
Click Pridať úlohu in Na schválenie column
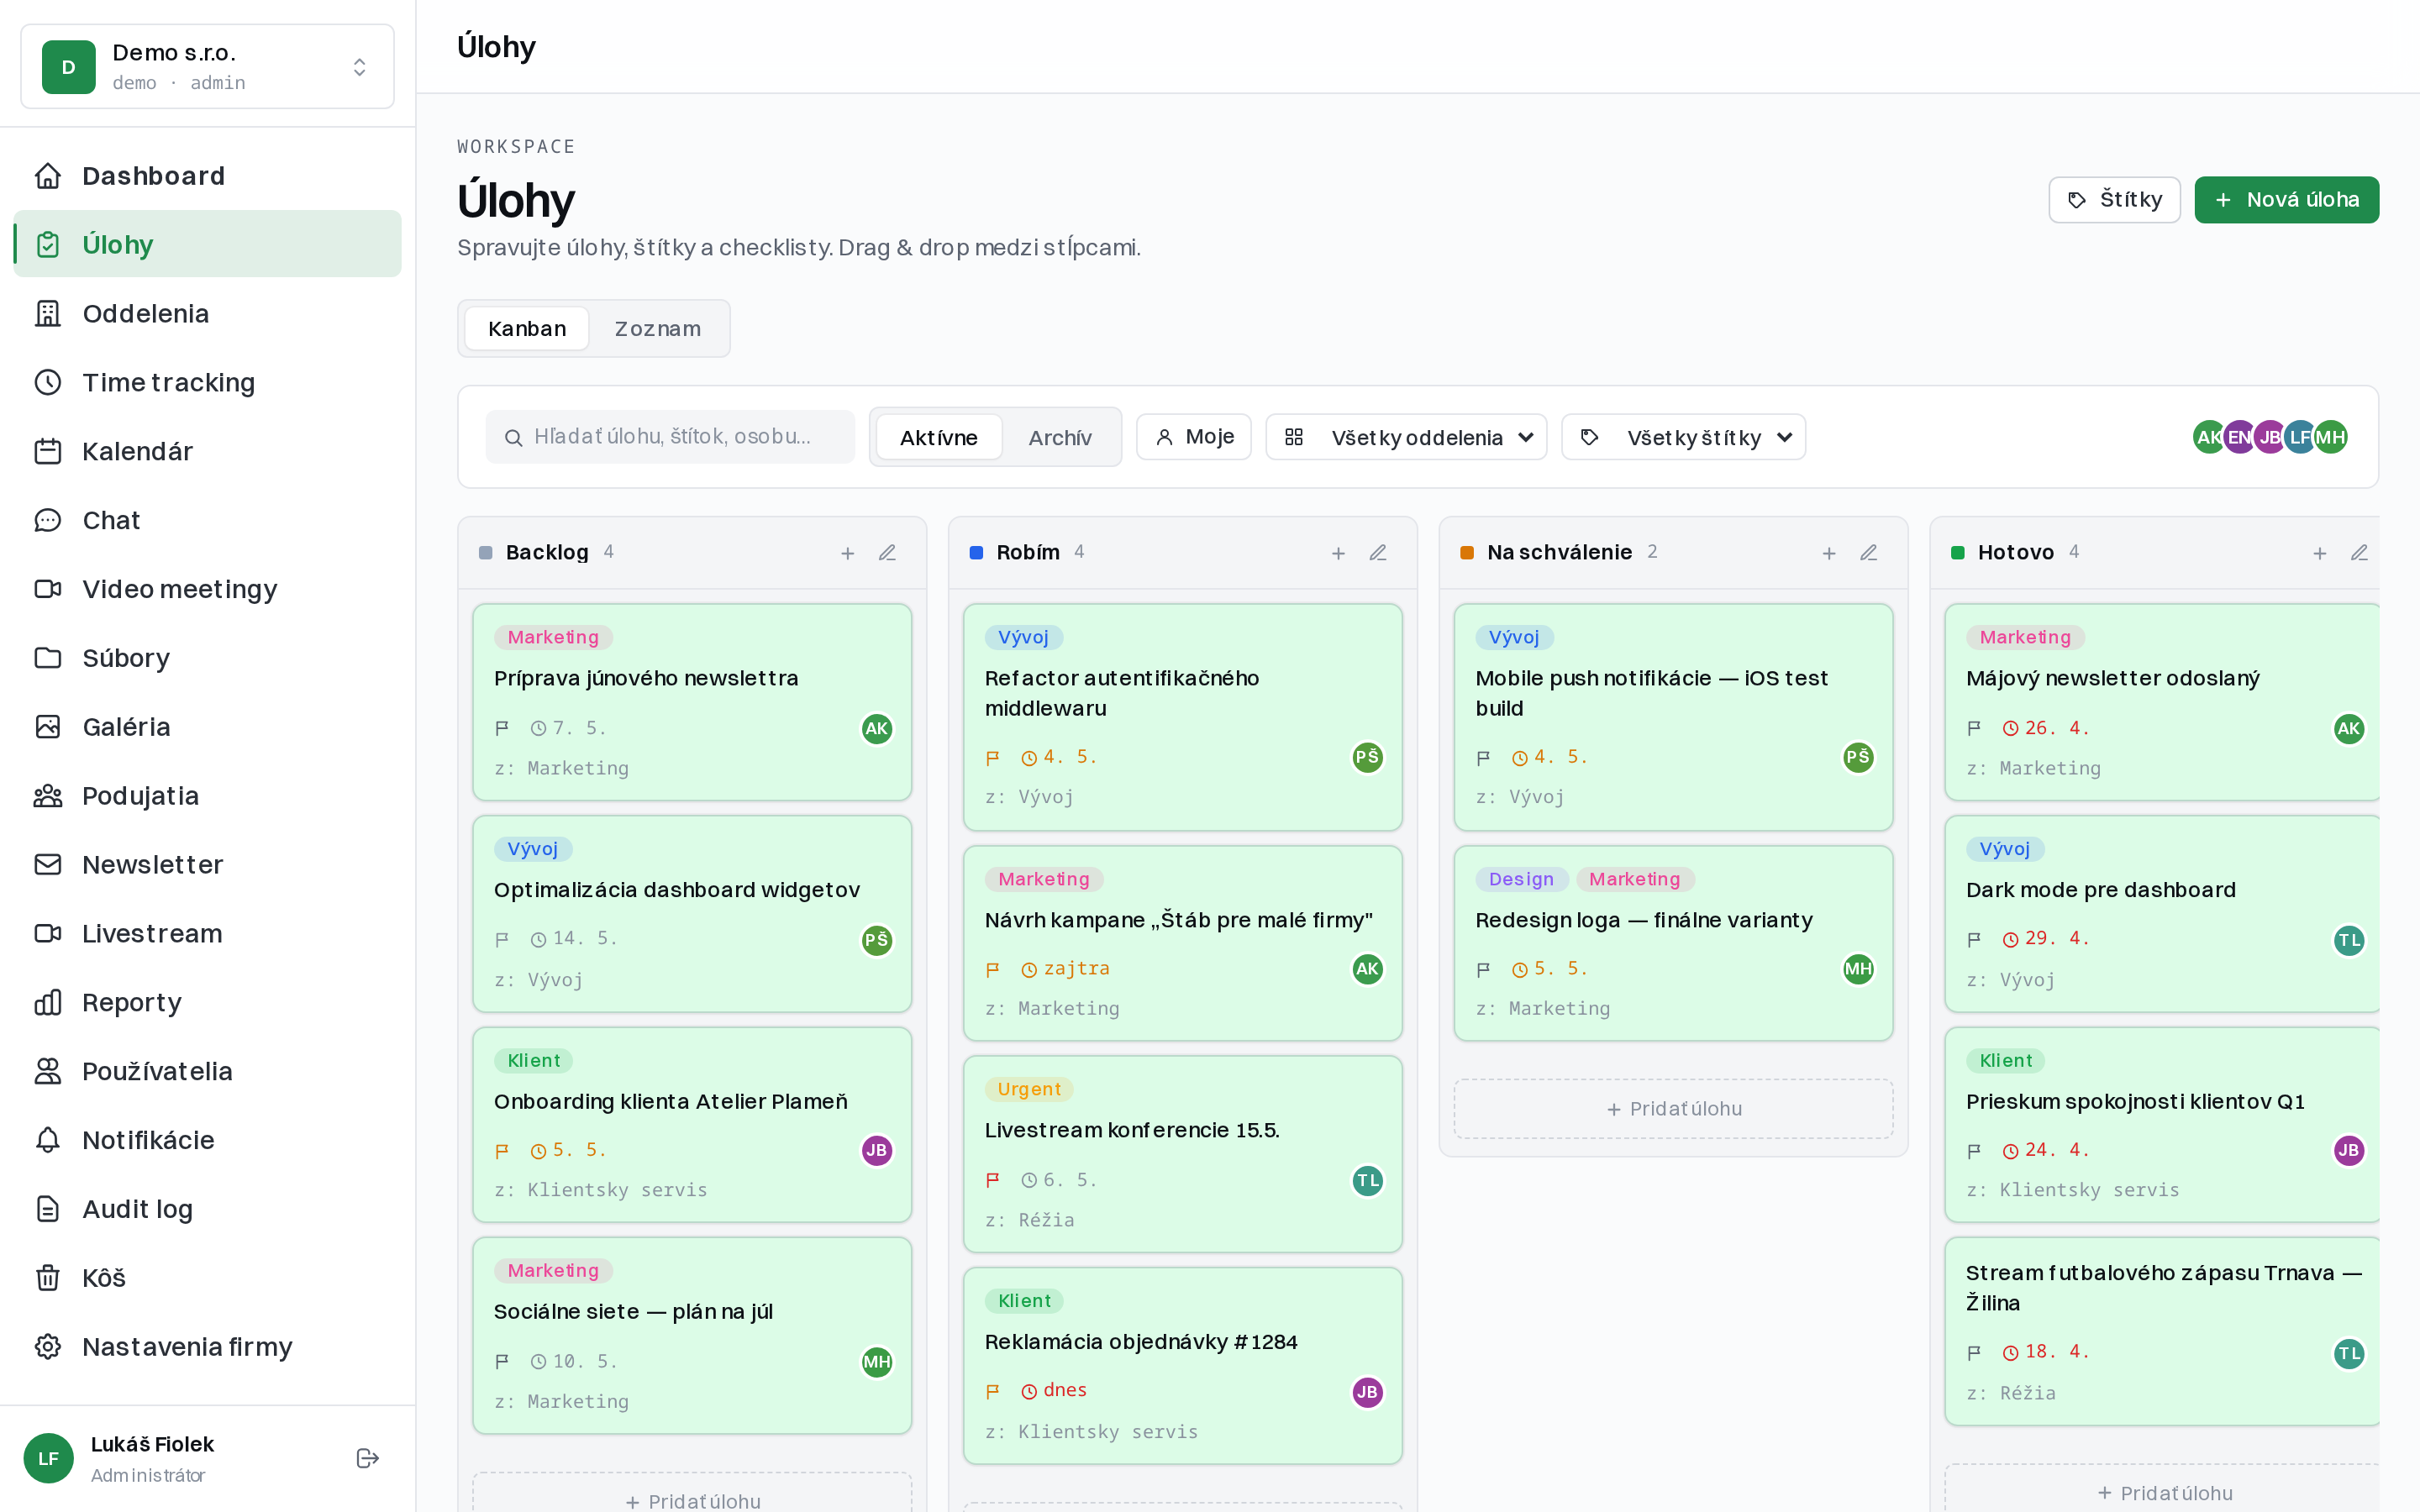coord(1673,1108)
